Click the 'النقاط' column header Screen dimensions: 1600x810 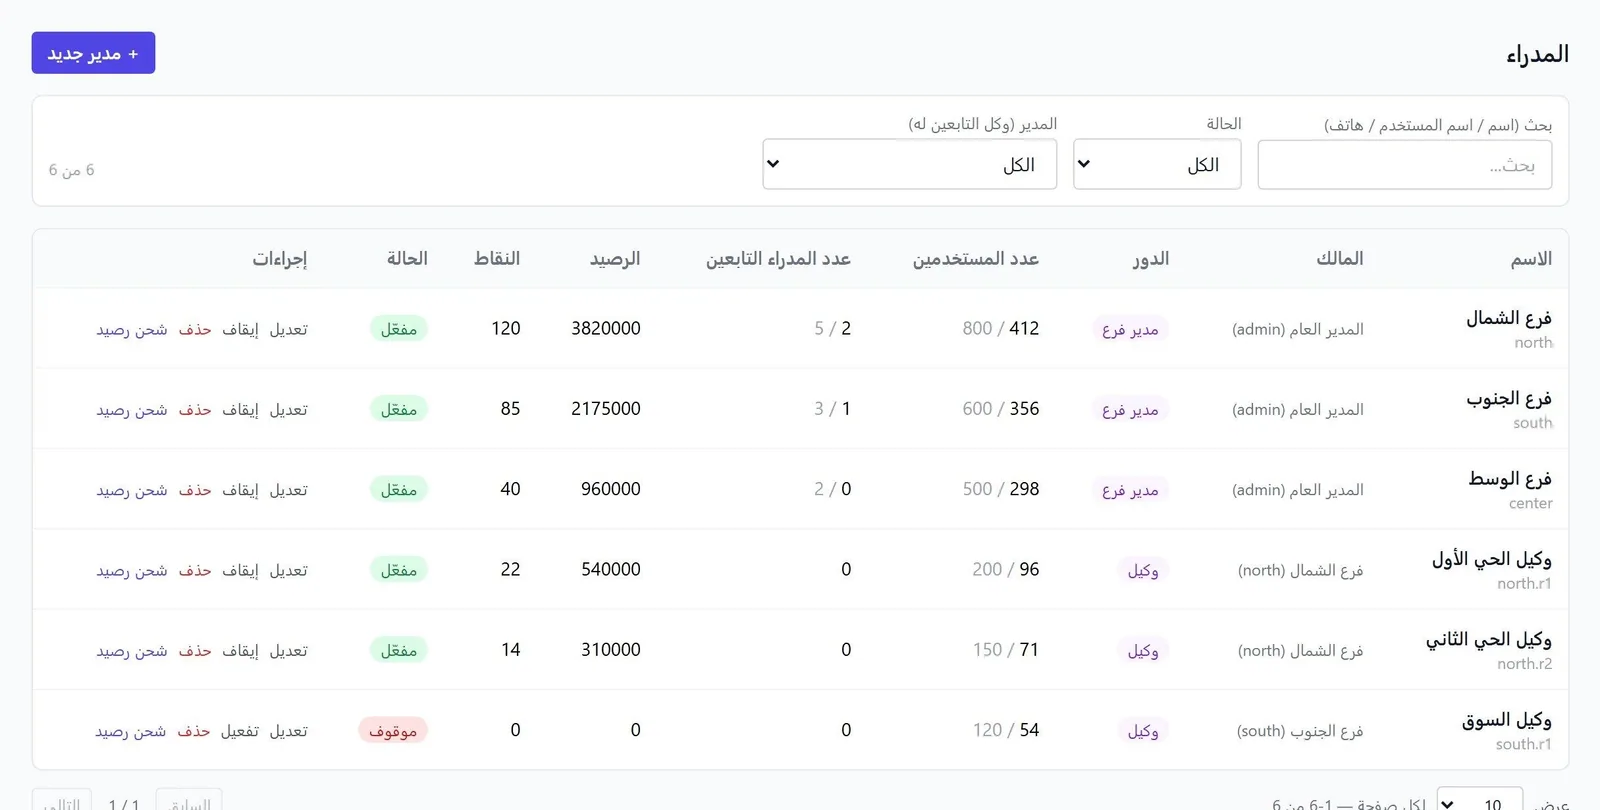coord(497,259)
